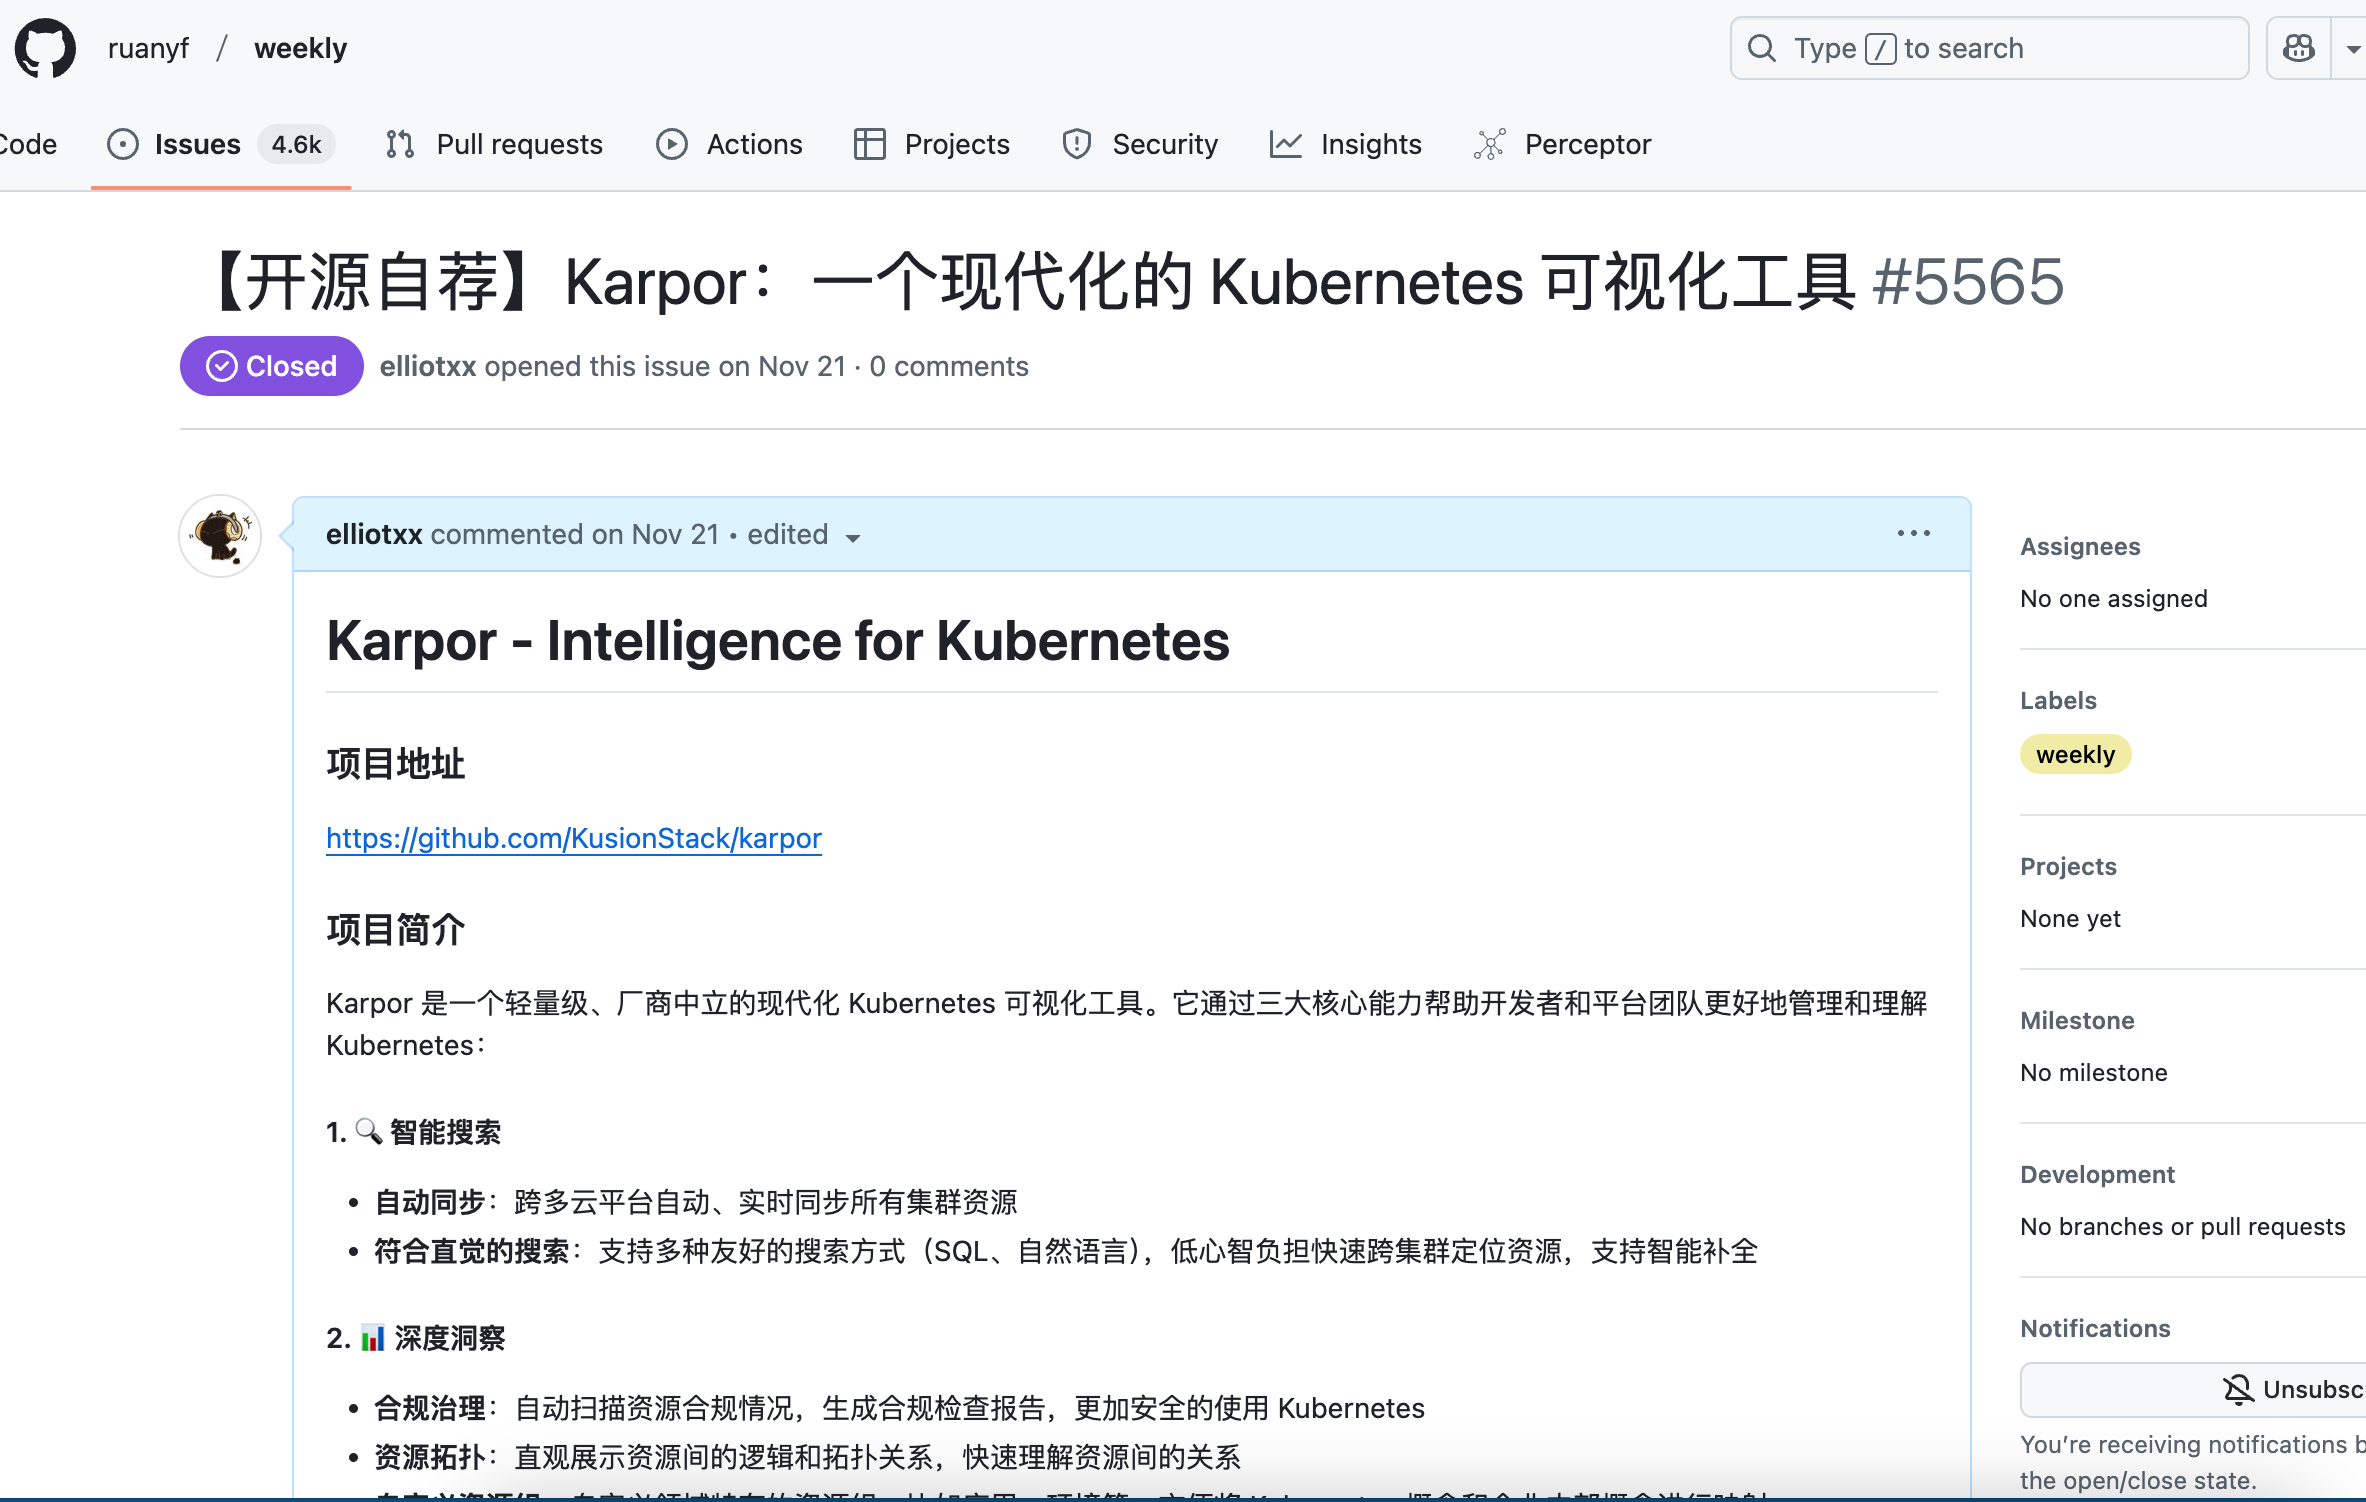Screen dimensions: 2366x1502
Task: Open the KusionStack/karpor GitHub link
Action: tap(574, 838)
